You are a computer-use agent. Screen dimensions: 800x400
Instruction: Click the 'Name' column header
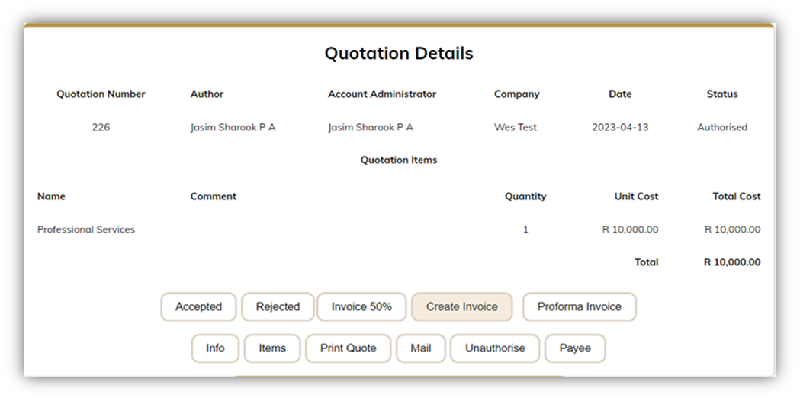(51, 196)
